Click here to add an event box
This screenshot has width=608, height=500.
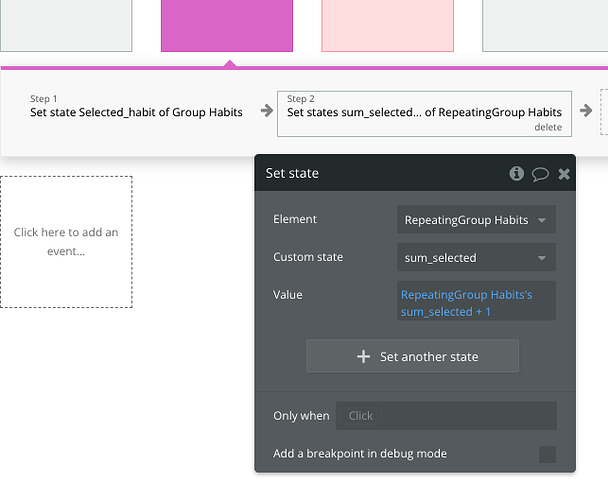coord(66,241)
